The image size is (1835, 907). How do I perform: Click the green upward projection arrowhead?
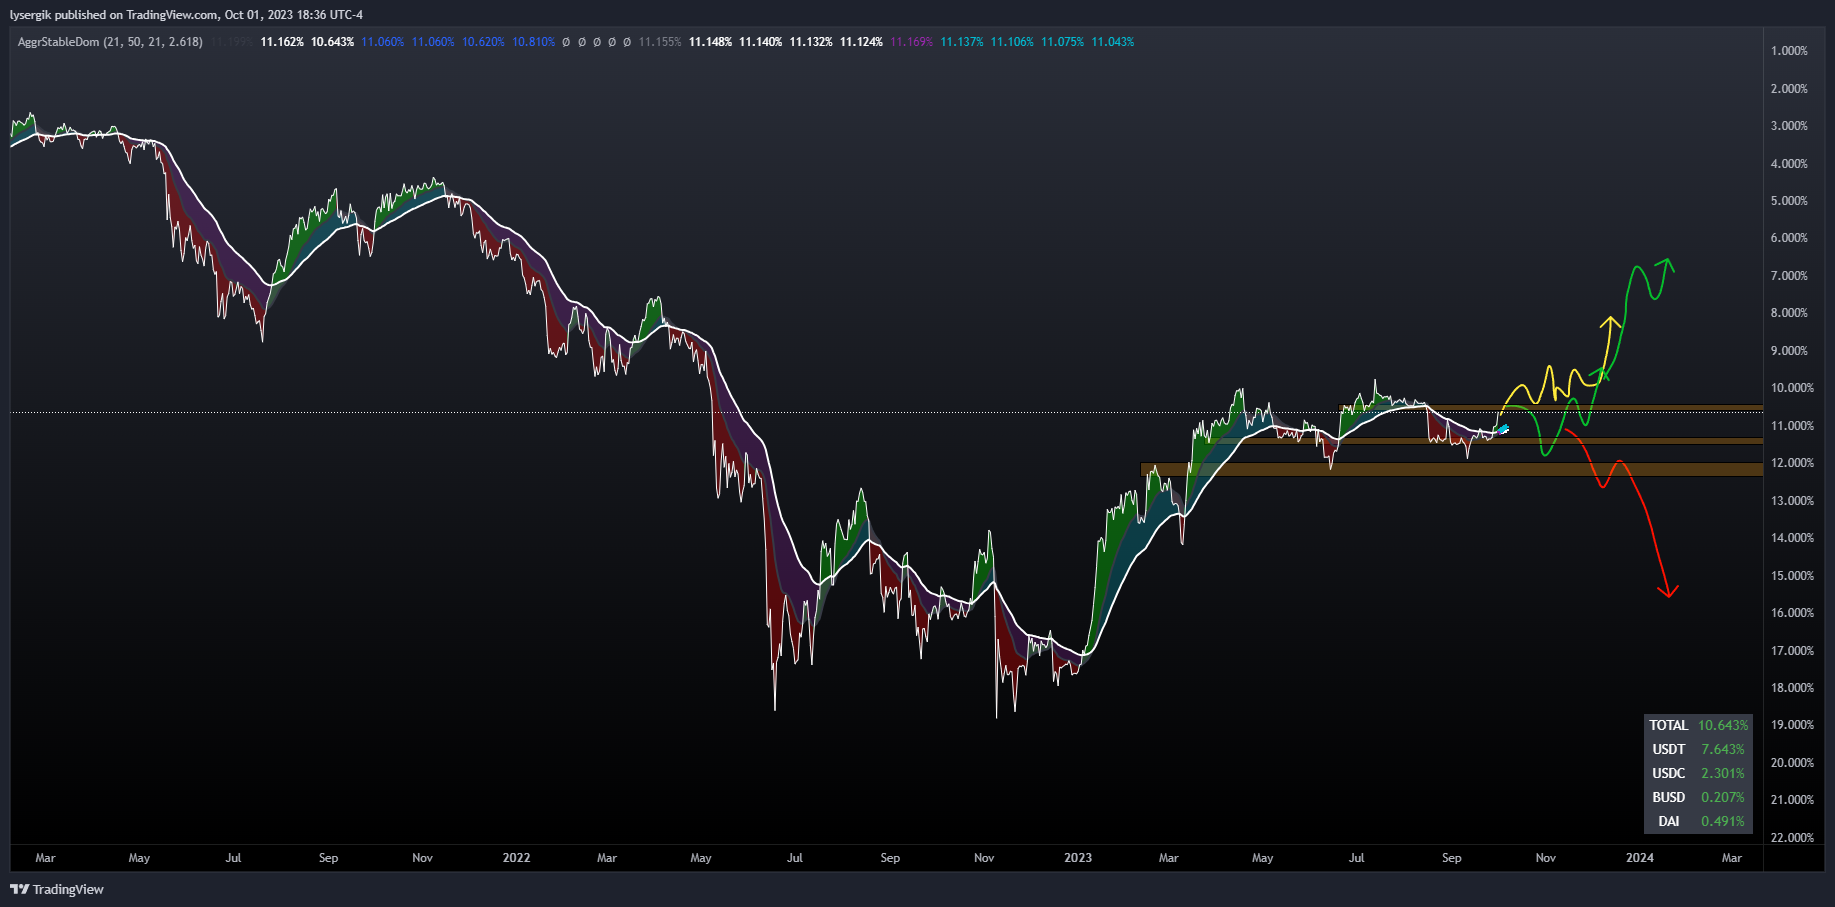point(1666,265)
